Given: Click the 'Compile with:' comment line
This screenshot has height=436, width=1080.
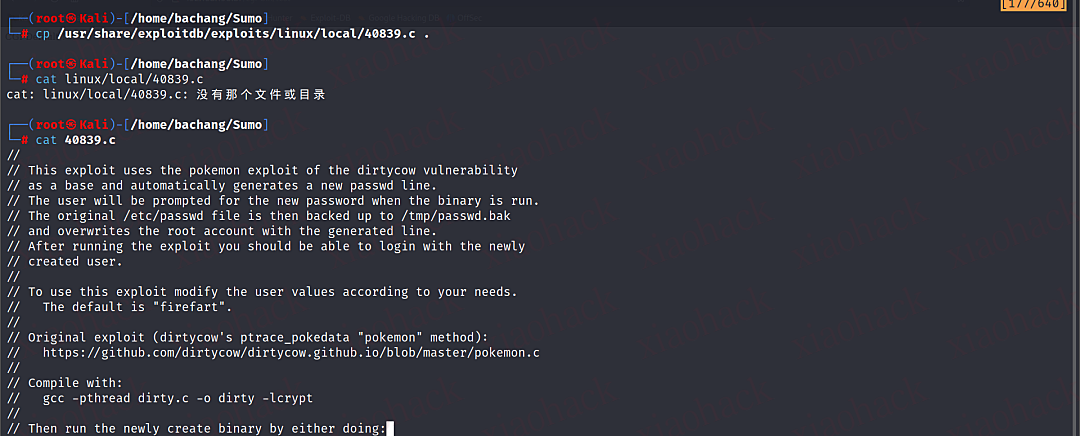Looking at the screenshot, I should (x=65, y=383).
